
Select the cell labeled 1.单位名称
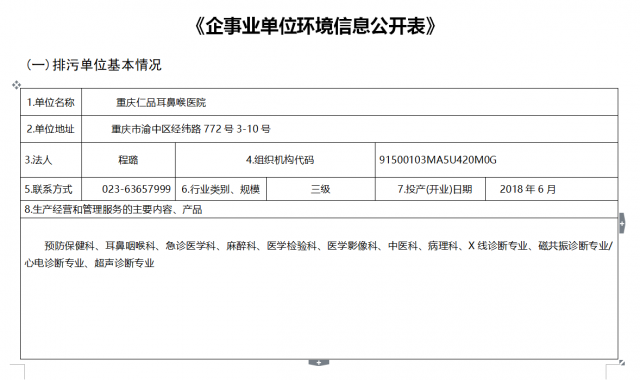(51, 102)
